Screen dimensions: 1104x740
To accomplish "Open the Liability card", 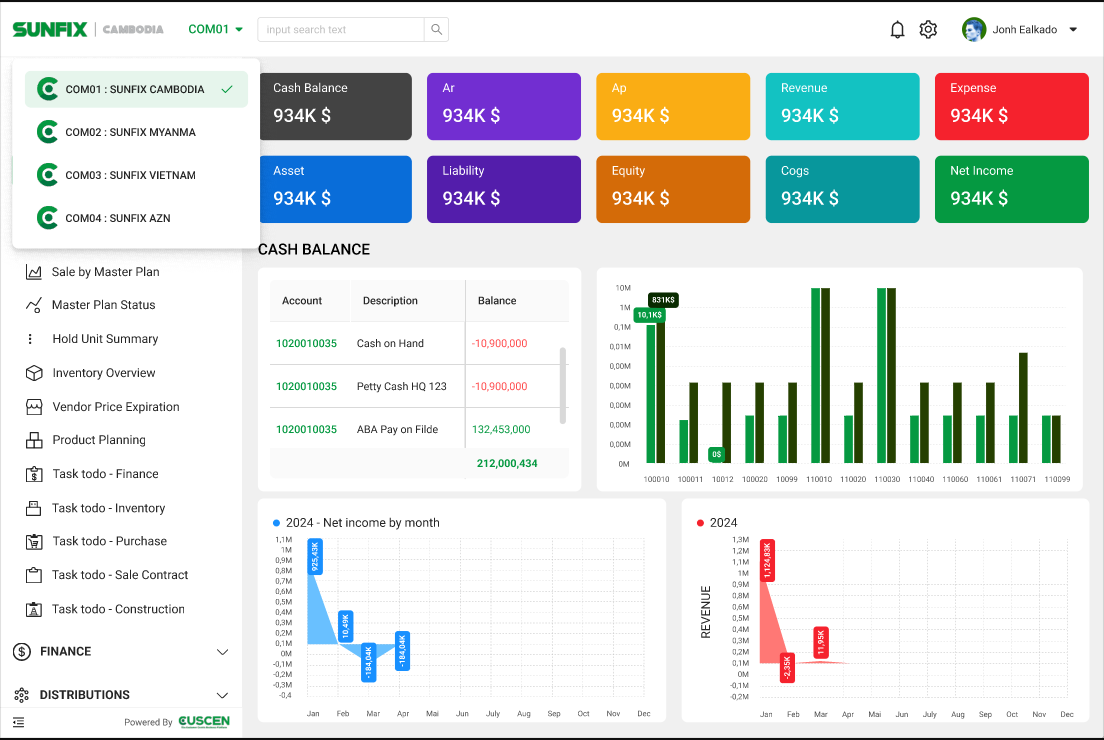I will (504, 189).
